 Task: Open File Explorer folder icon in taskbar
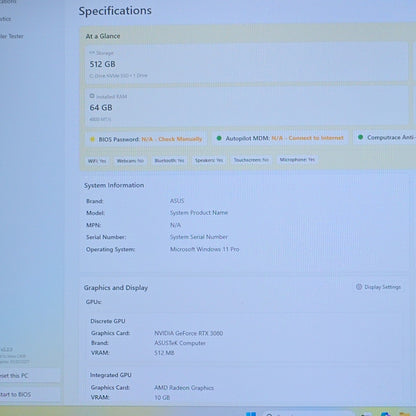pos(405,414)
